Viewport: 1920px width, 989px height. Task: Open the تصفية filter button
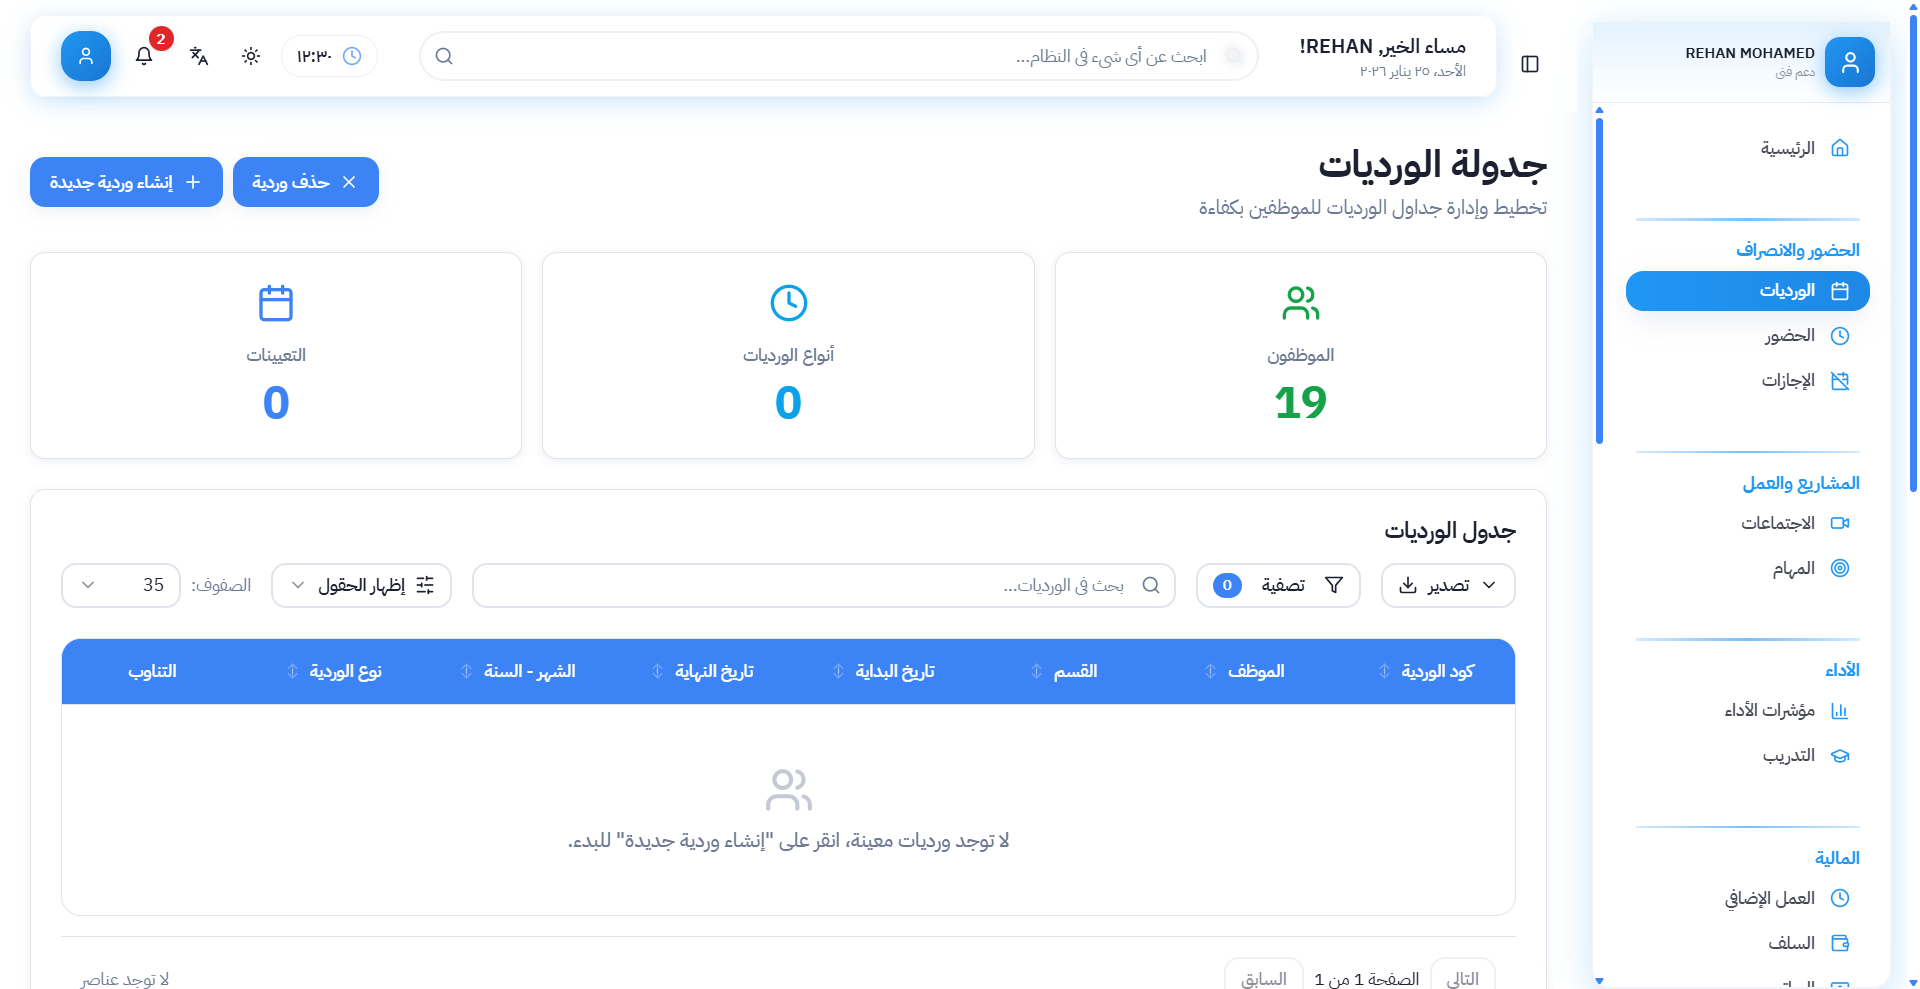click(x=1277, y=585)
